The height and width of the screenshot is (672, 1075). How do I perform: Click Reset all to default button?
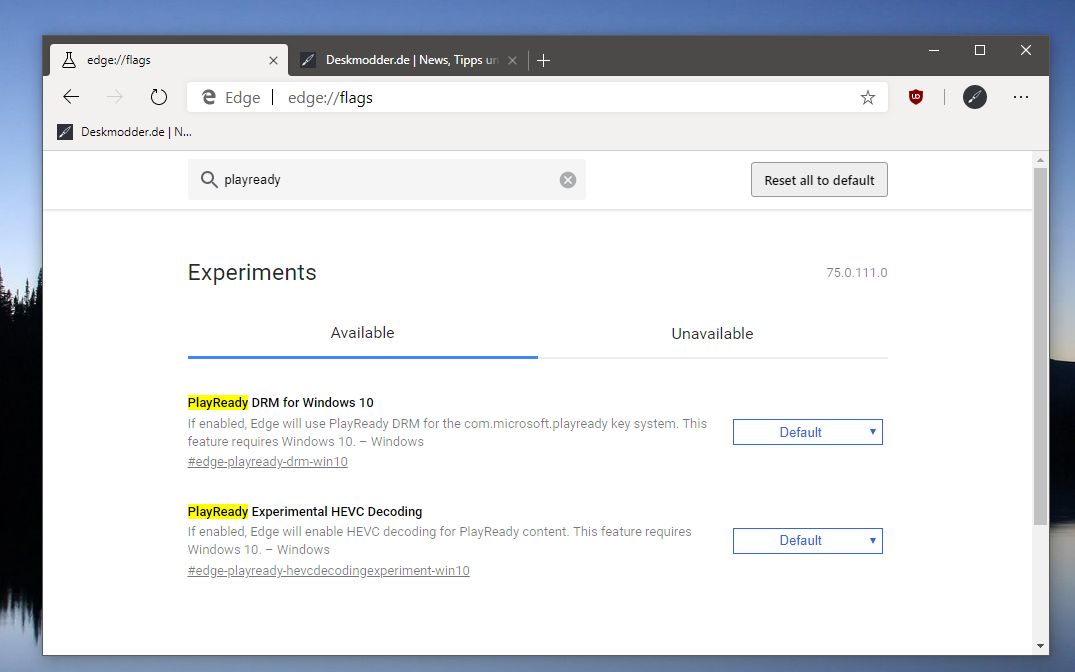pos(819,180)
